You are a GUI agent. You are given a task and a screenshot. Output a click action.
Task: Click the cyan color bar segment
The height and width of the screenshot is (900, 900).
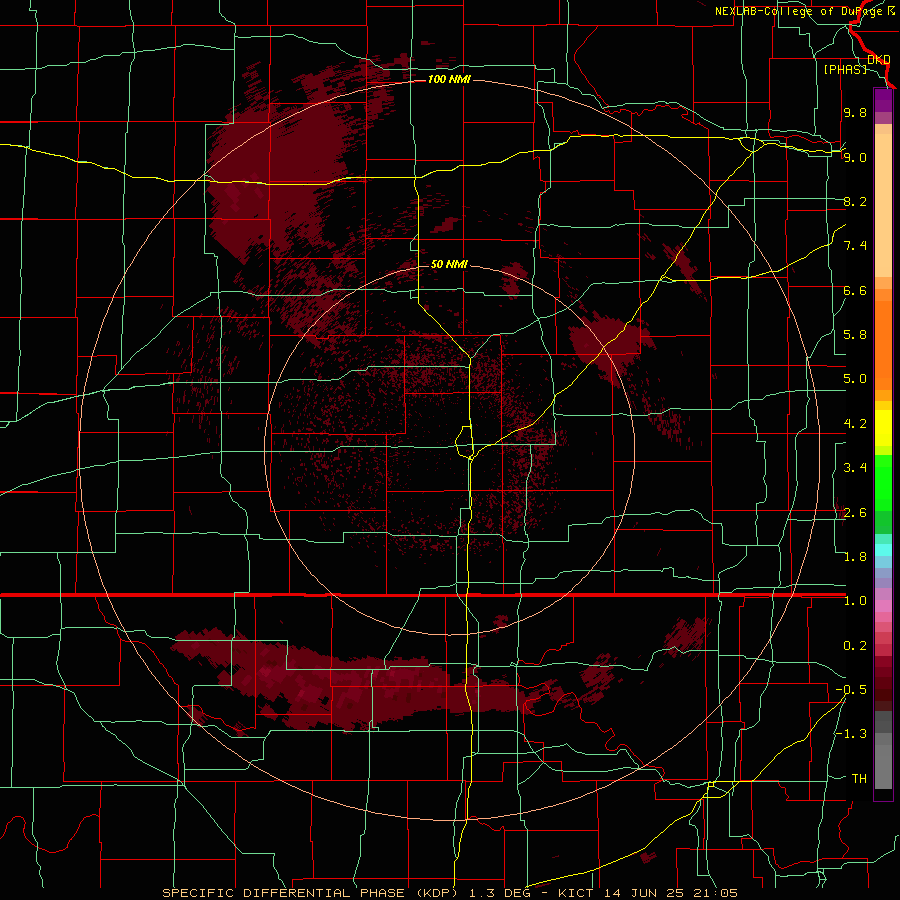click(x=883, y=550)
